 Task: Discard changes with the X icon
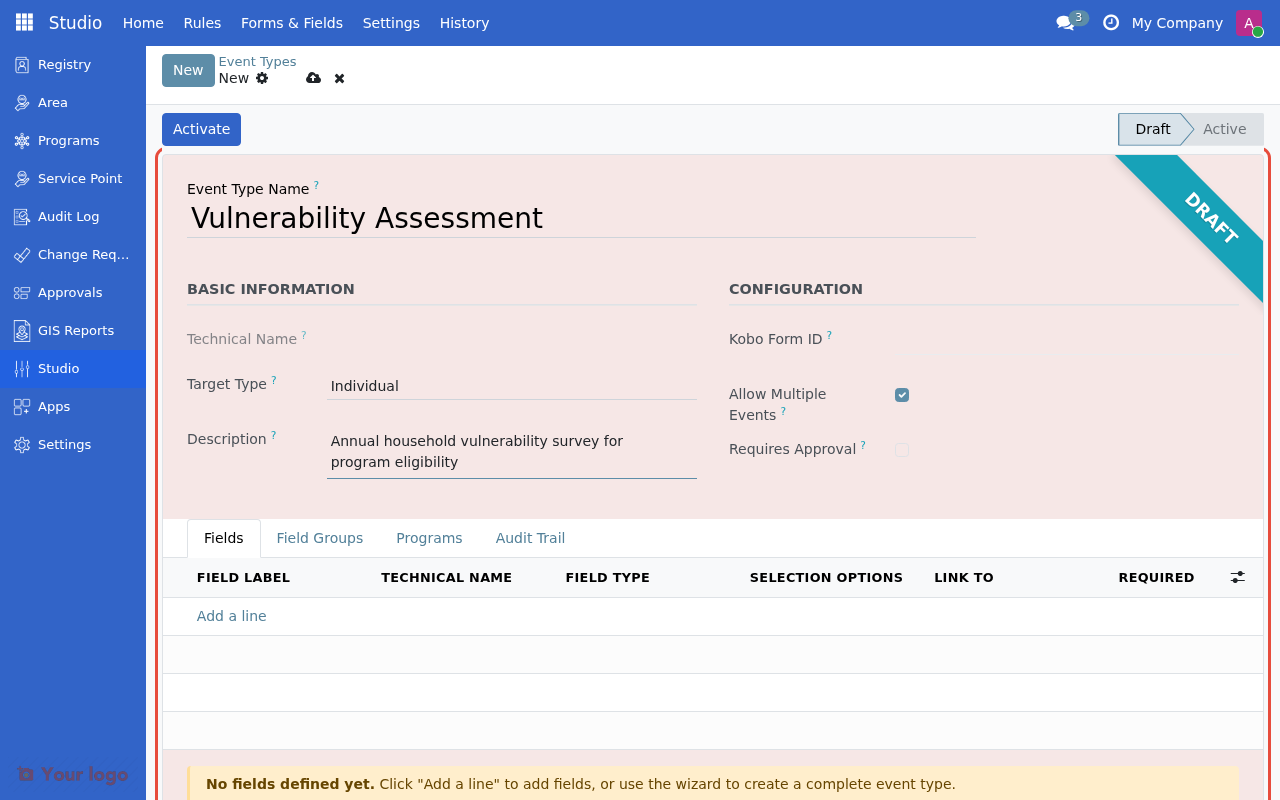pyautogui.click(x=339, y=78)
